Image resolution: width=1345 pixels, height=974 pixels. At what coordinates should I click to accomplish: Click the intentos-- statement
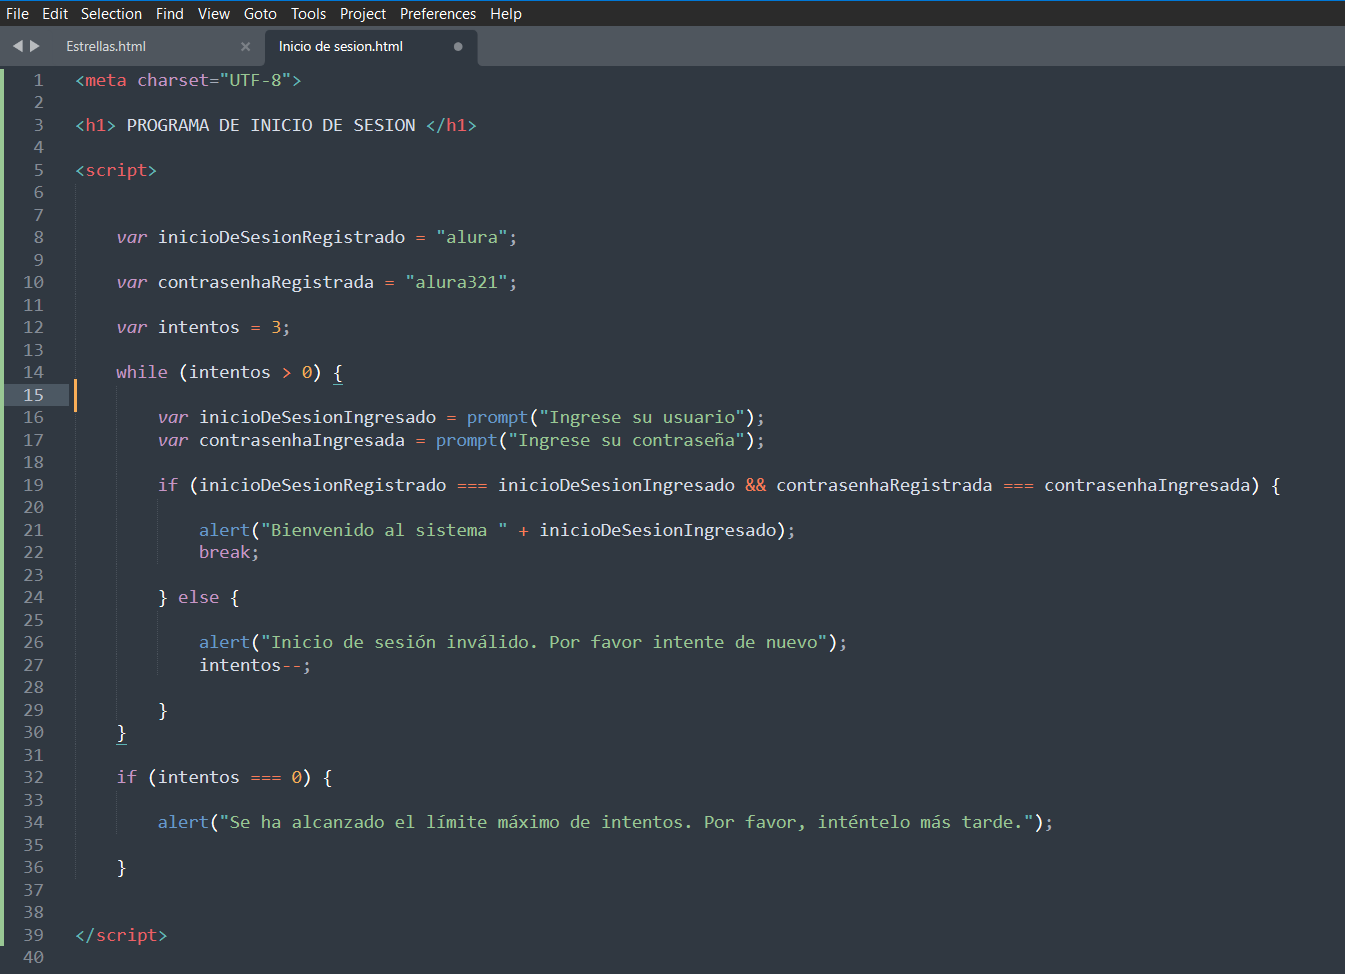(x=255, y=665)
